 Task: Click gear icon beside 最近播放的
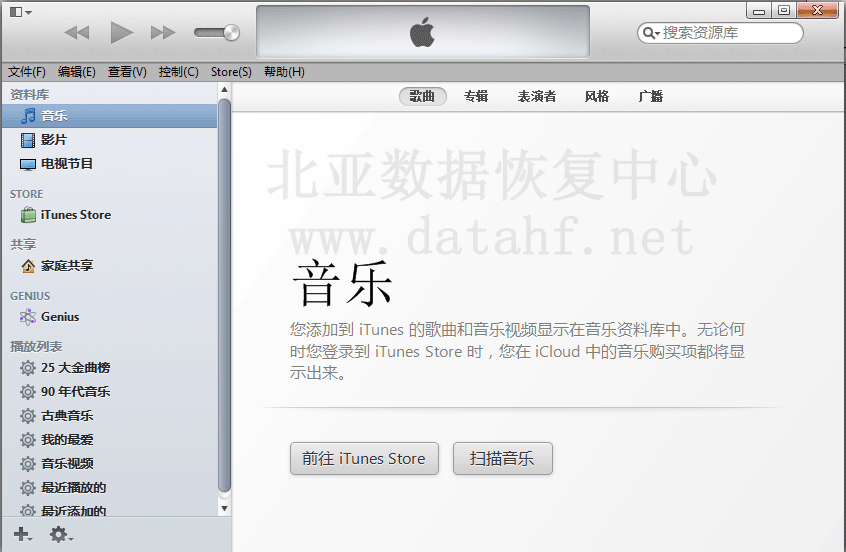[x=28, y=488]
